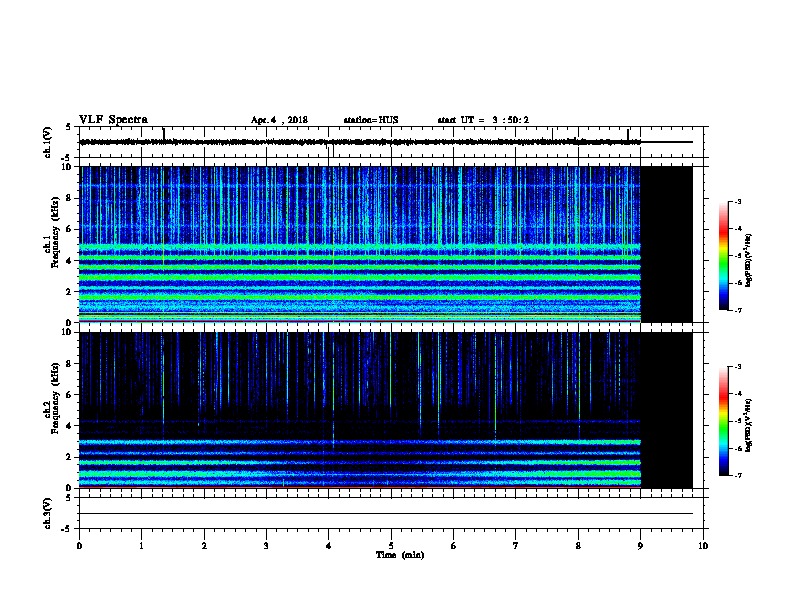Click time axis tick label 7
The height and width of the screenshot is (612, 792).
tap(516, 546)
